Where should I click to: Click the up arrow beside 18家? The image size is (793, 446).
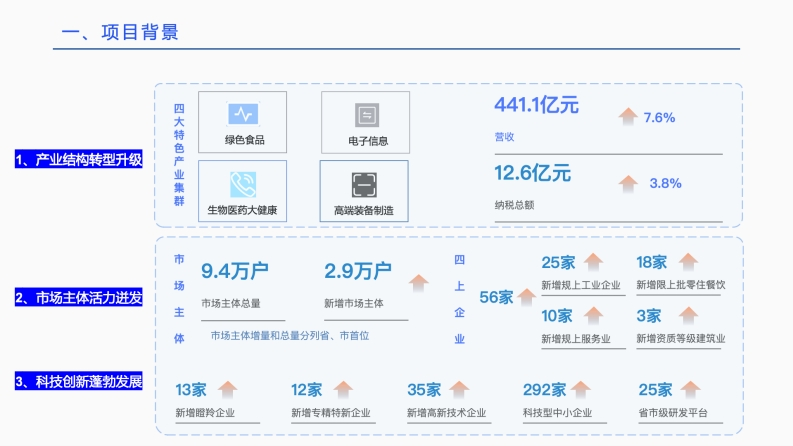[688, 261]
